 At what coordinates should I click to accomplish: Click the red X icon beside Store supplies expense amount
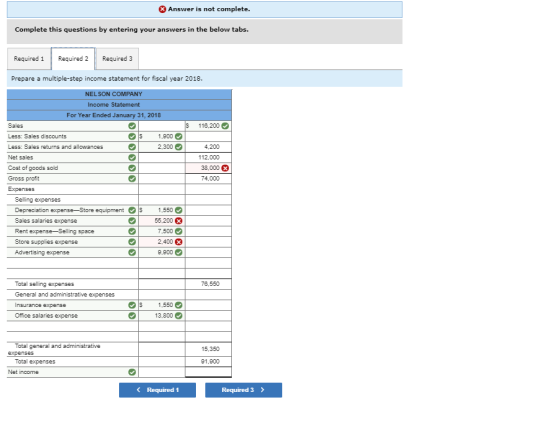coord(179,242)
